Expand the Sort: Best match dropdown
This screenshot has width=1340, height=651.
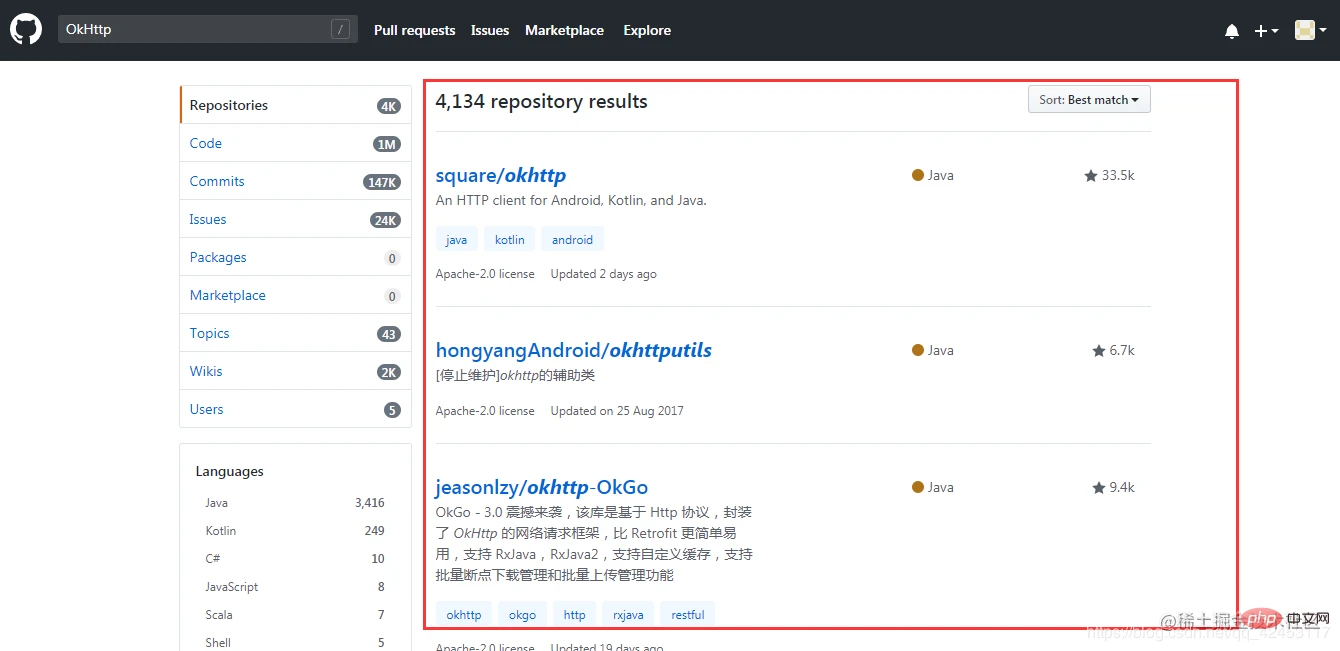[1089, 100]
